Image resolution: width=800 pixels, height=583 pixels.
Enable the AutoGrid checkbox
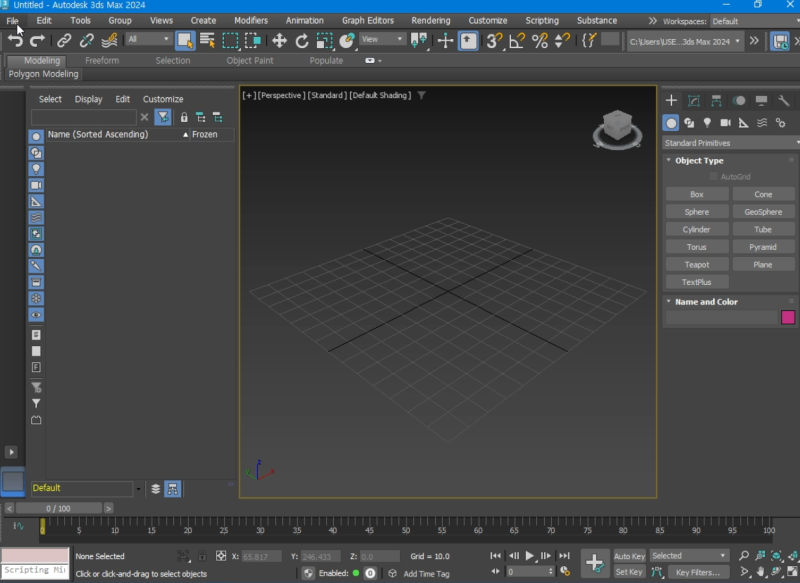point(716,176)
